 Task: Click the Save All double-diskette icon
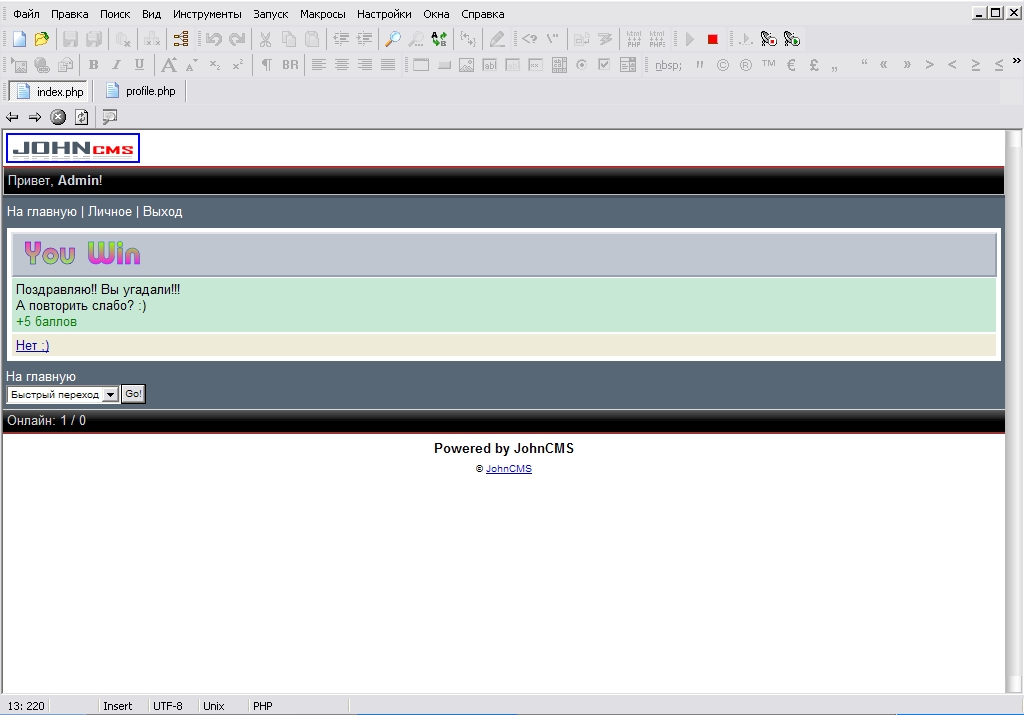[94, 39]
